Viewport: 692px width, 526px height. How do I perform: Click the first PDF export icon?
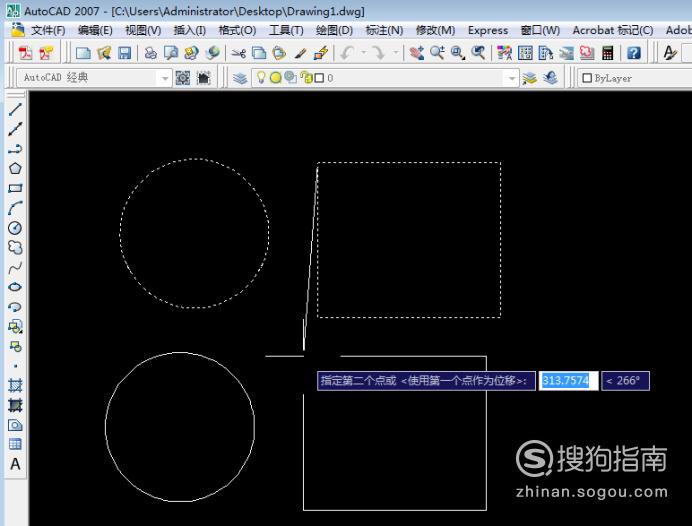coord(25,53)
